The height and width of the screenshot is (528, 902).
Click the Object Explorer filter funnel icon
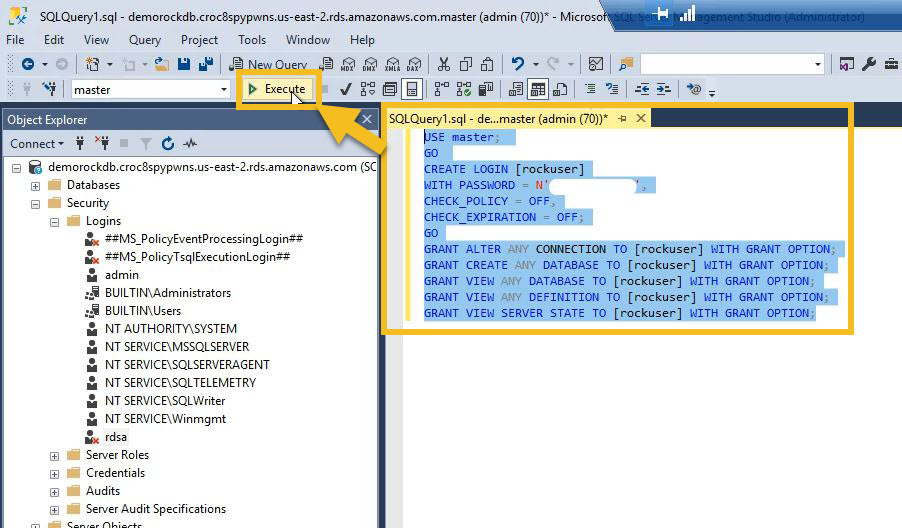pos(146,144)
